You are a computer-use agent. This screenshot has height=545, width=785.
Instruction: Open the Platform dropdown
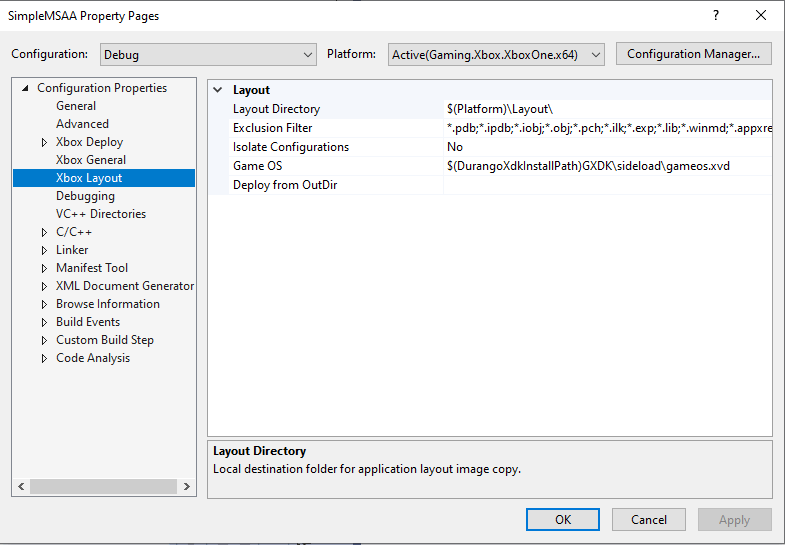point(496,55)
